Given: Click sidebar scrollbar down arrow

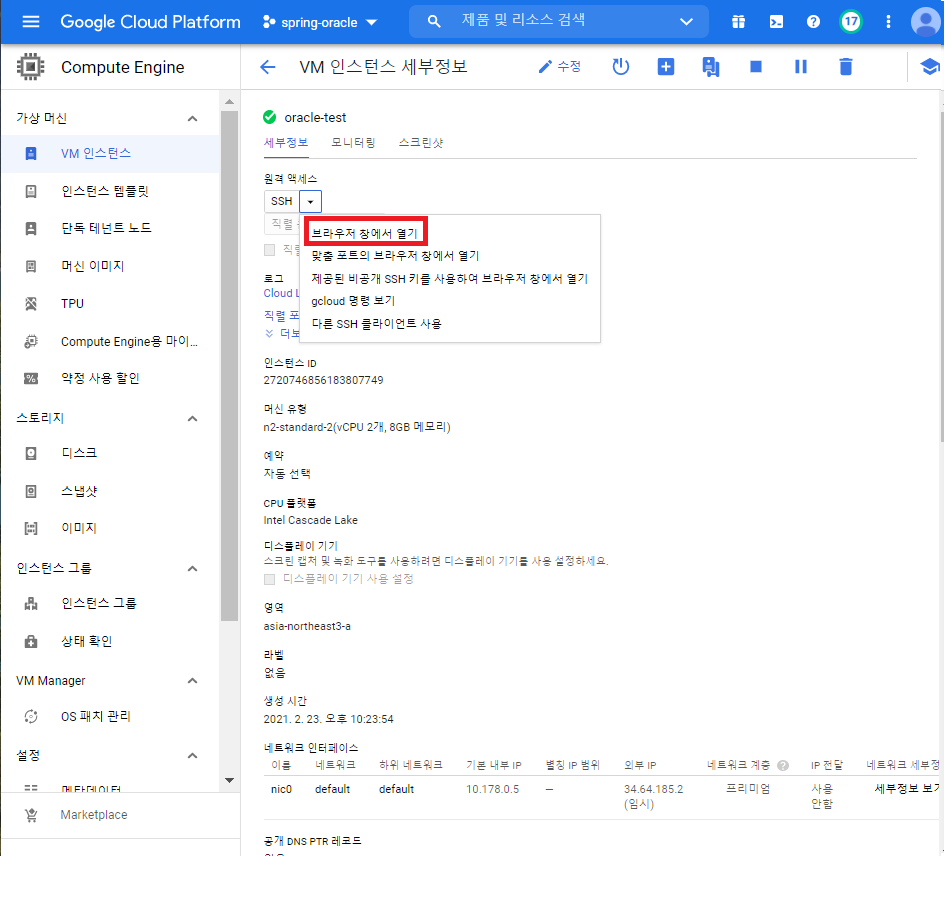Looking at the screenshot, I should [229, 780].
